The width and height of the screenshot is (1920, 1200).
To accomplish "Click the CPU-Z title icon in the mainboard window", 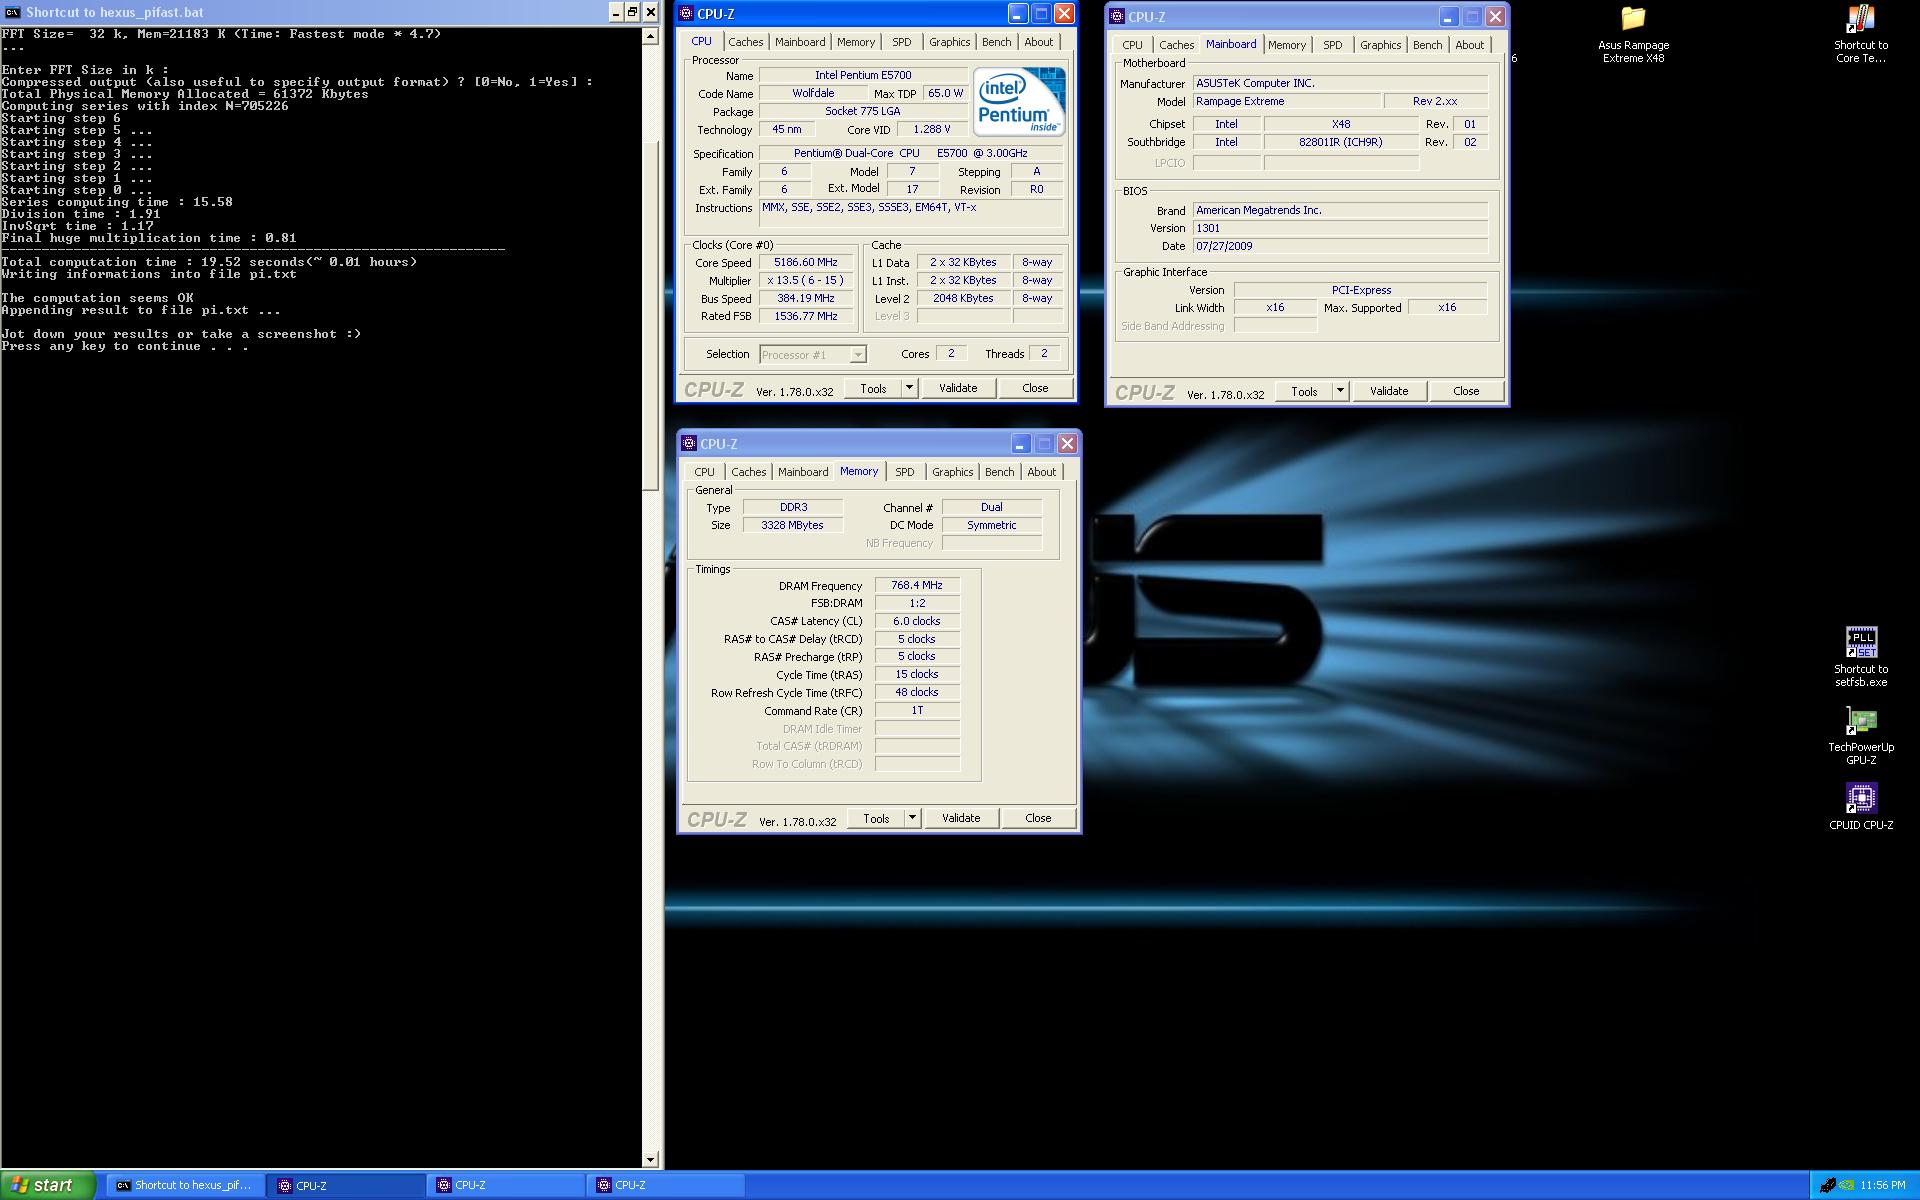I will pyautogui.click(x=1117, y=16).
